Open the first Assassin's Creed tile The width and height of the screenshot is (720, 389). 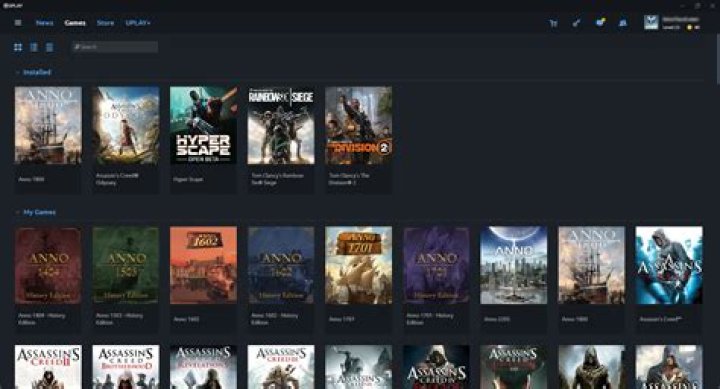click(669, 279)
